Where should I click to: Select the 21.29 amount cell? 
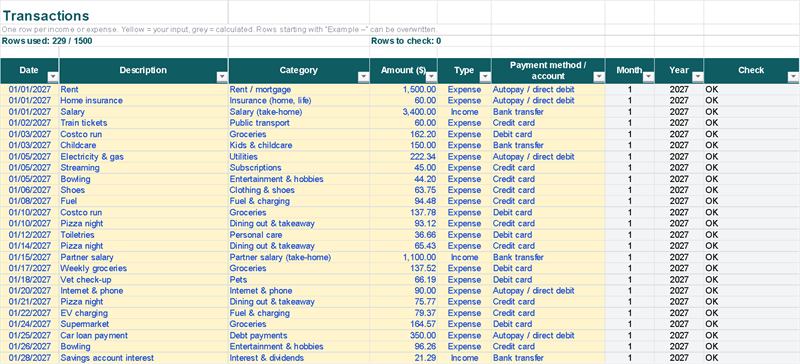[404, 358]
